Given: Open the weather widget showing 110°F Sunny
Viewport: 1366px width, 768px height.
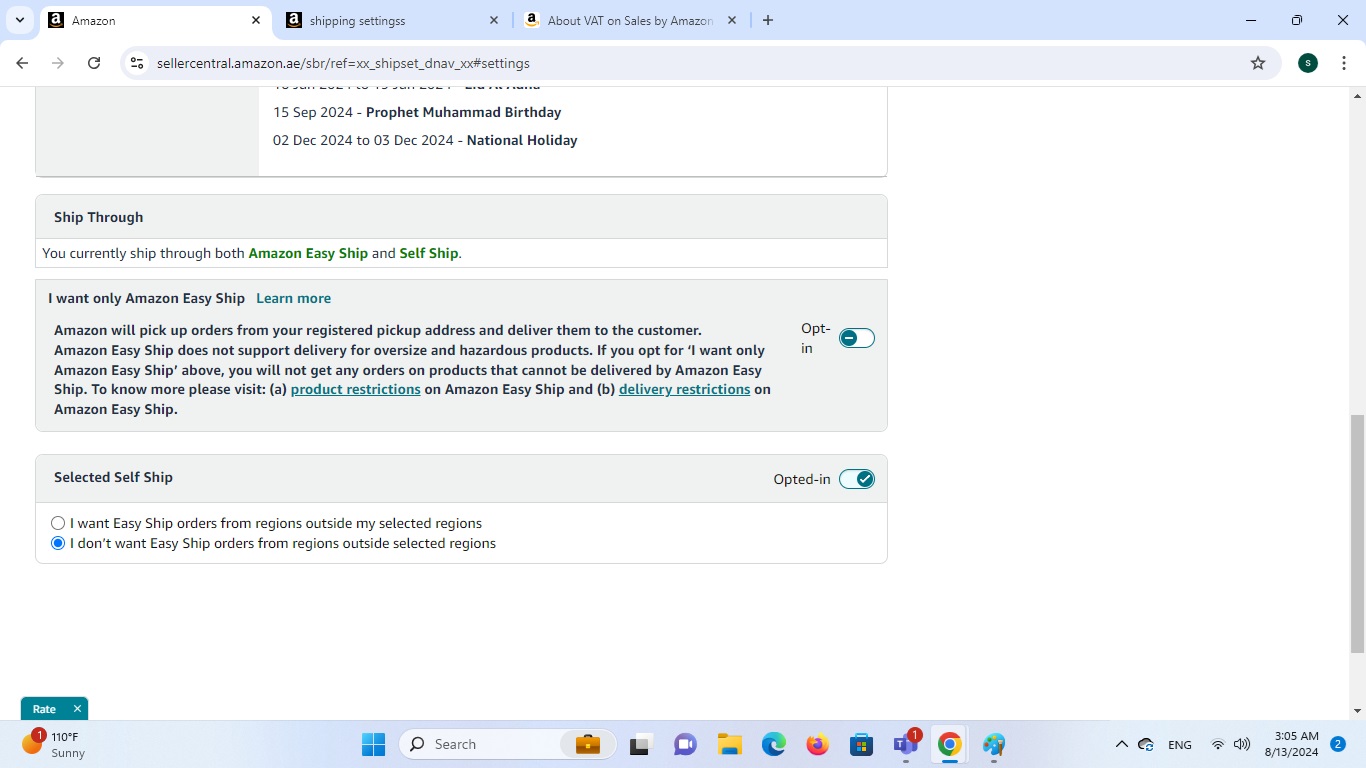Looking at the screenshot, I should (x=55, y=744).
